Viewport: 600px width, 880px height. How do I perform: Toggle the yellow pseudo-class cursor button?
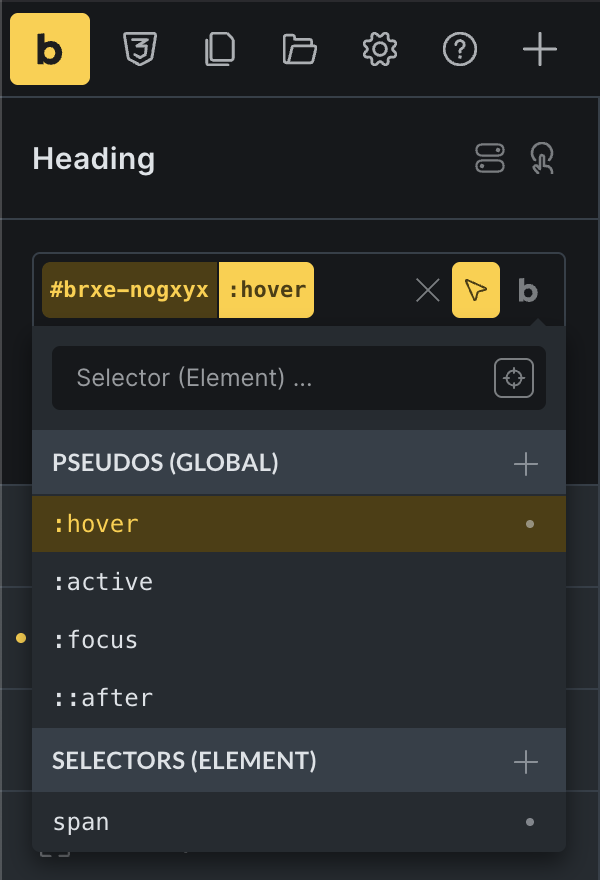tap(476, 291)
